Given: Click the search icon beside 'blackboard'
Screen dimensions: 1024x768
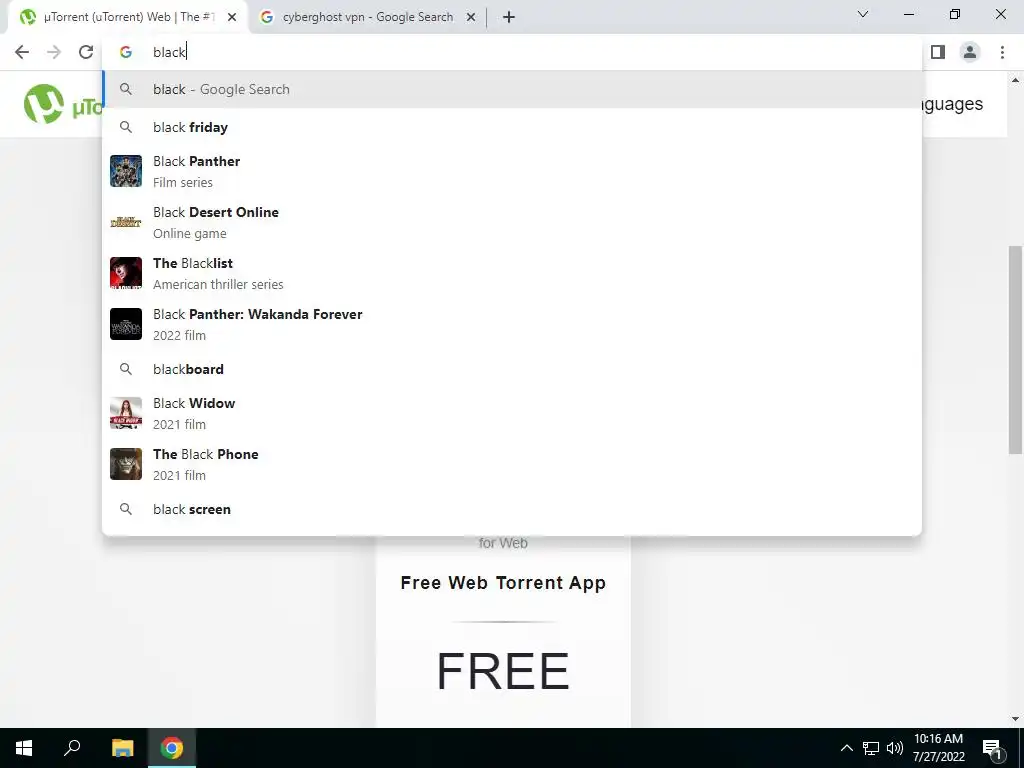Looking at the screenshot, I should coord(126,369).
